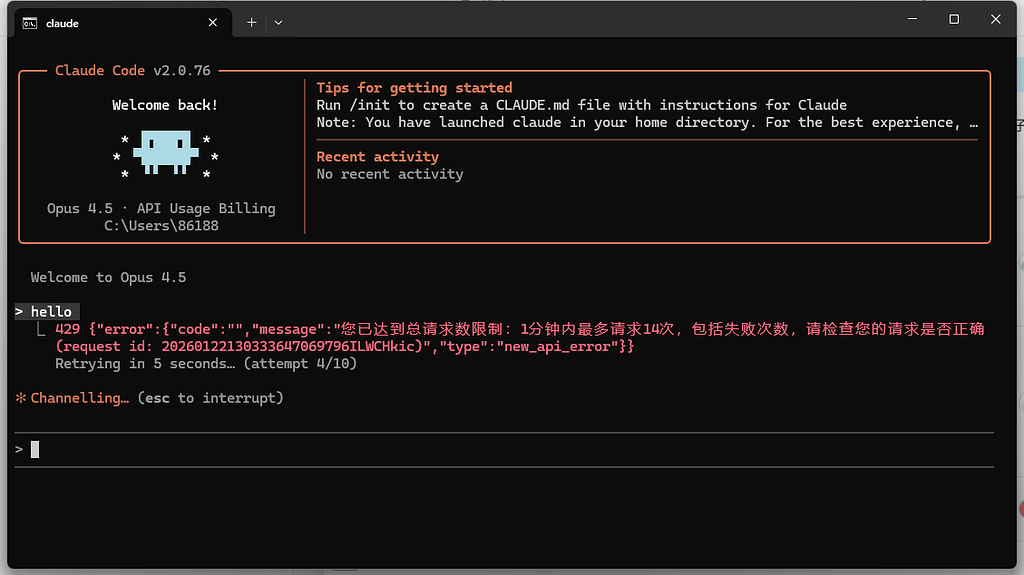Screen dimensions: 1024x575
Task: Minimize the terminal window
Action: [912, 19]
